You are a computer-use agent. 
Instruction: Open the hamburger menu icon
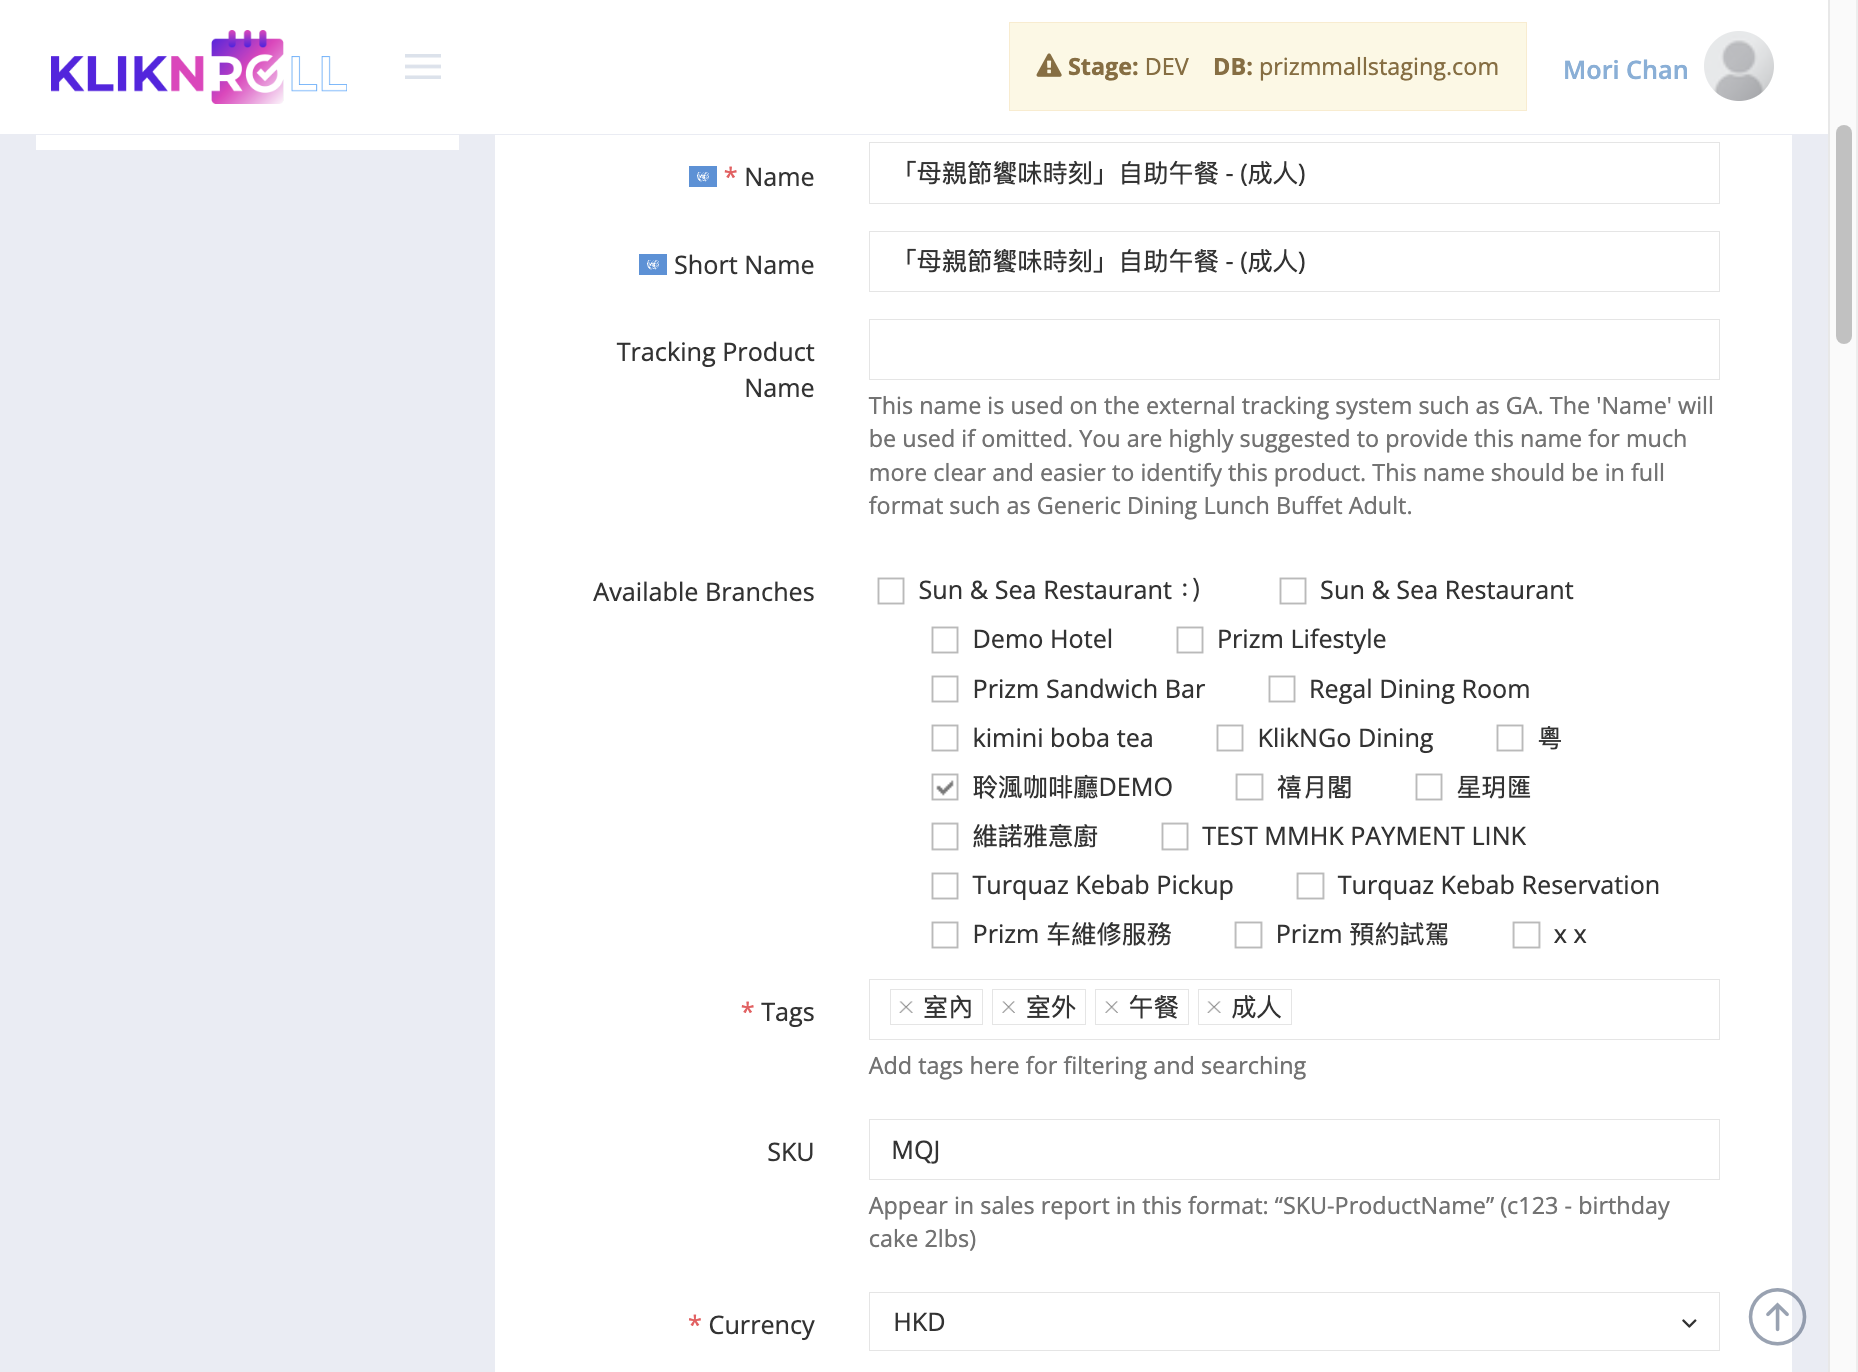coord(423,67)
